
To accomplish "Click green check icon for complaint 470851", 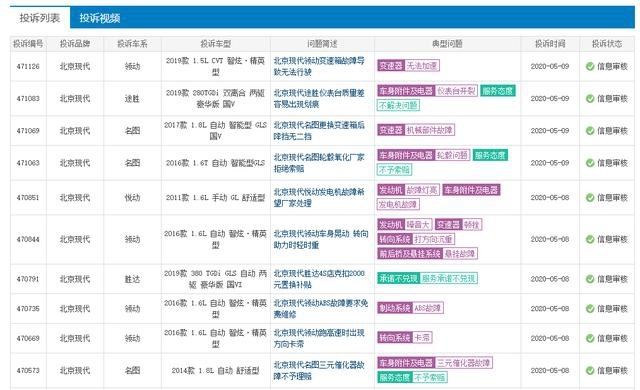I will point(590,197).
